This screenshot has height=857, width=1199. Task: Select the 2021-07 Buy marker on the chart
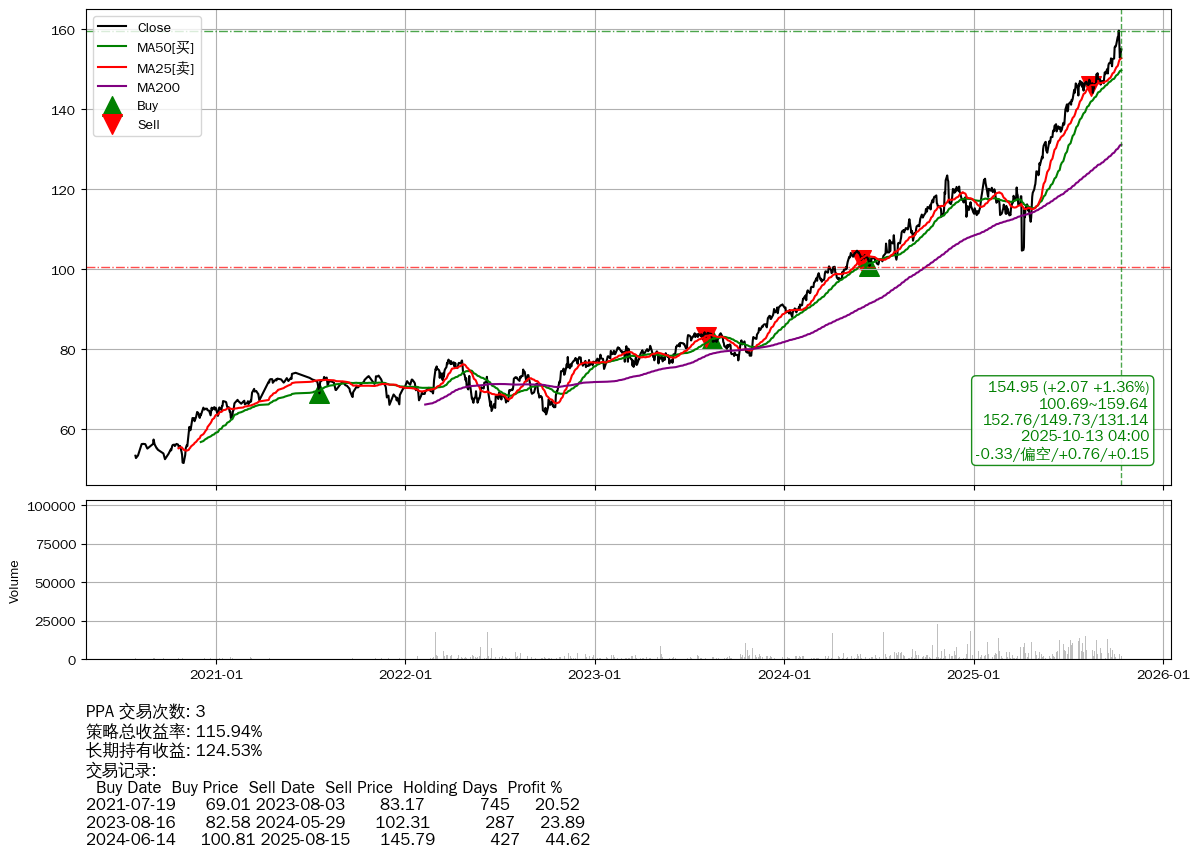pyautogui.click(x=319, y=394)
